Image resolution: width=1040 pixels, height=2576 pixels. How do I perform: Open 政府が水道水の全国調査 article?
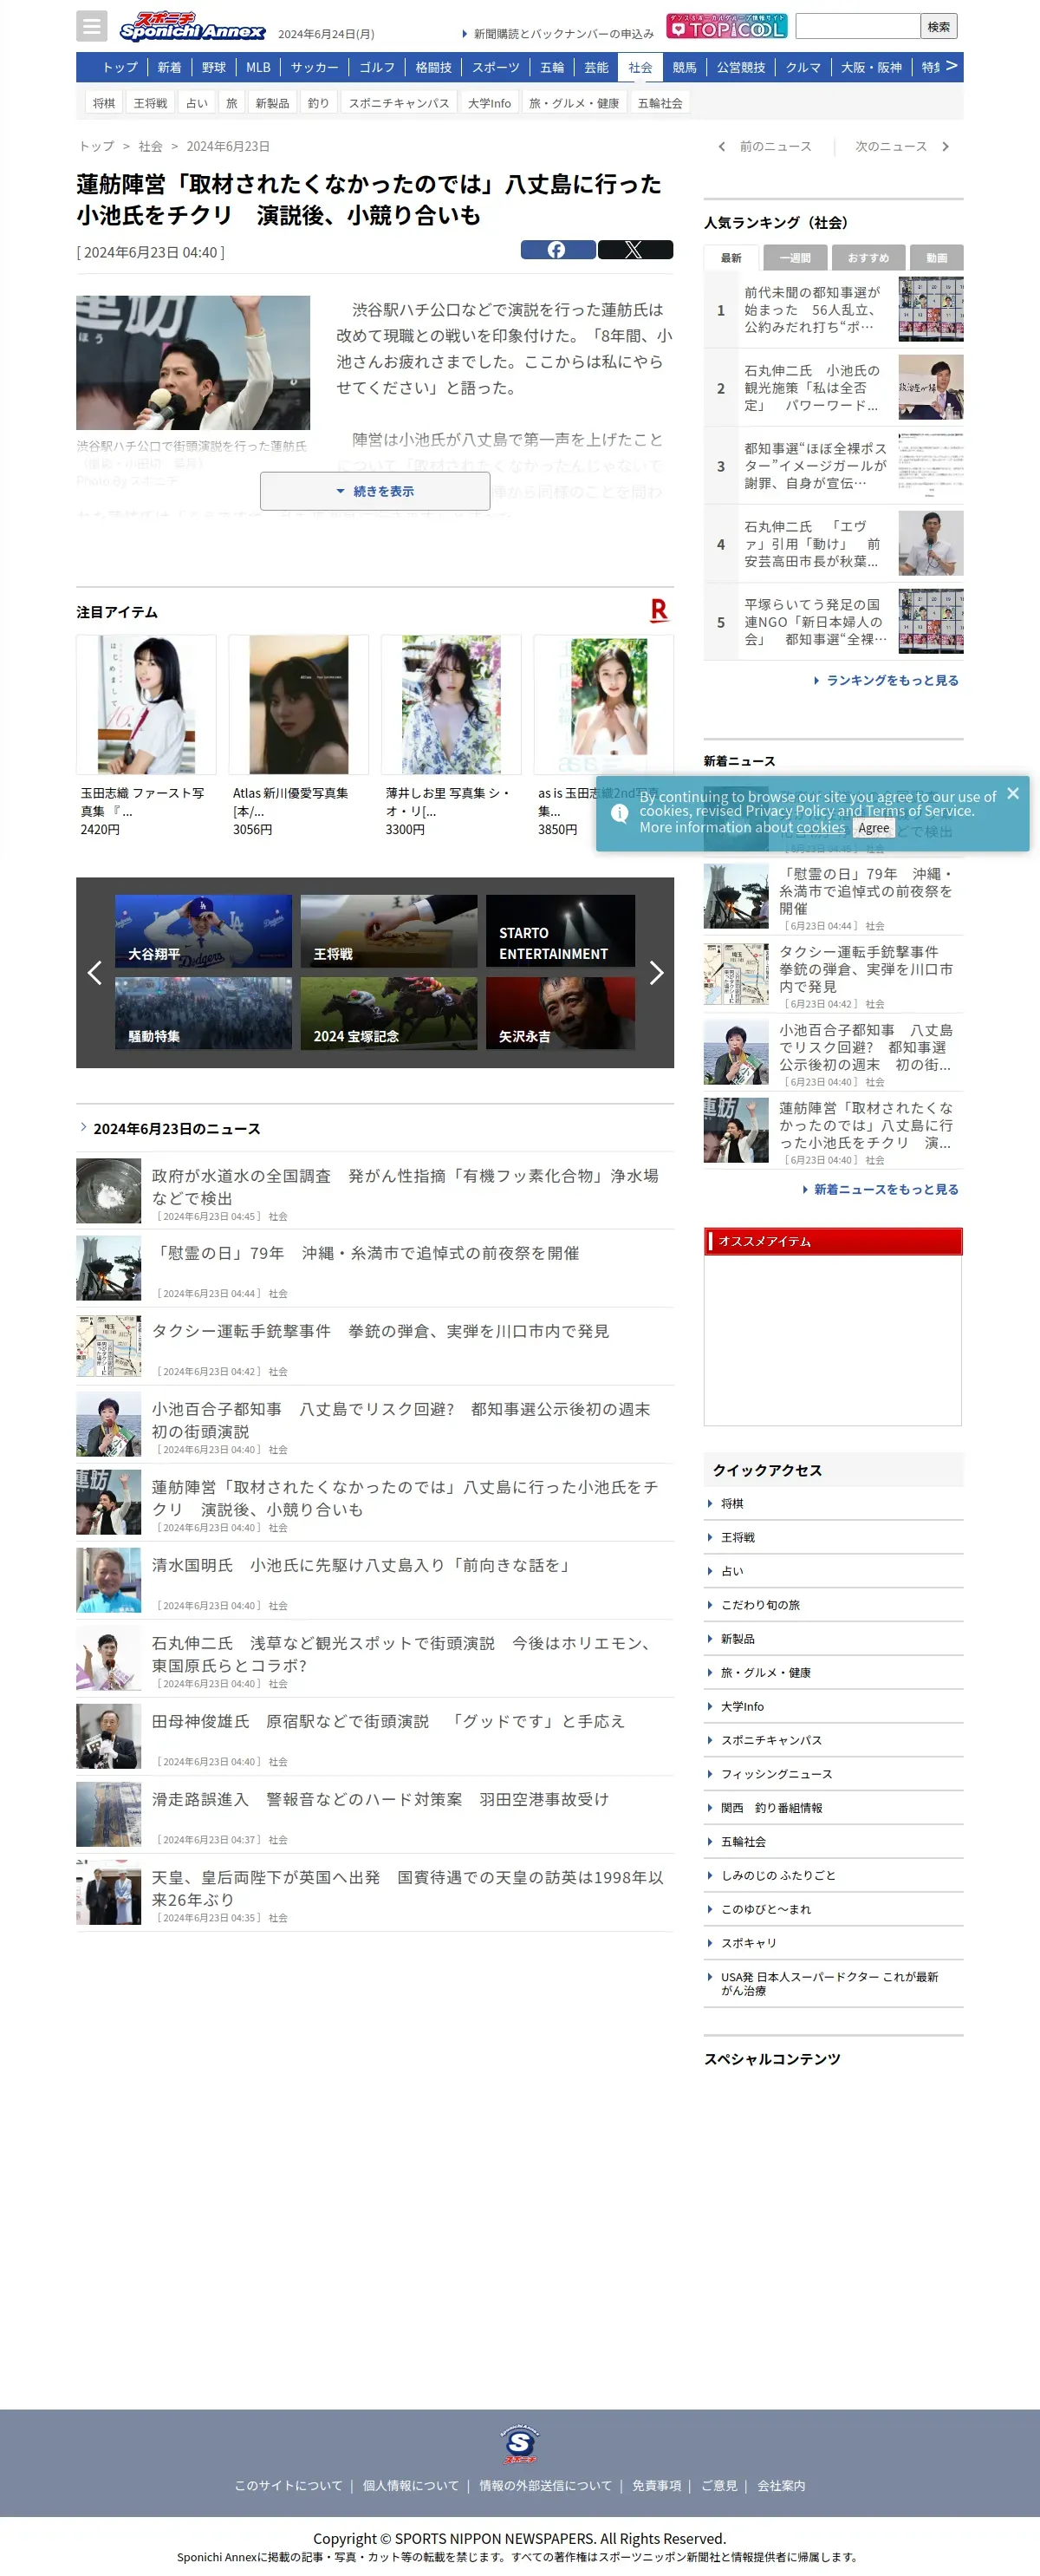tap(375, 1191)
